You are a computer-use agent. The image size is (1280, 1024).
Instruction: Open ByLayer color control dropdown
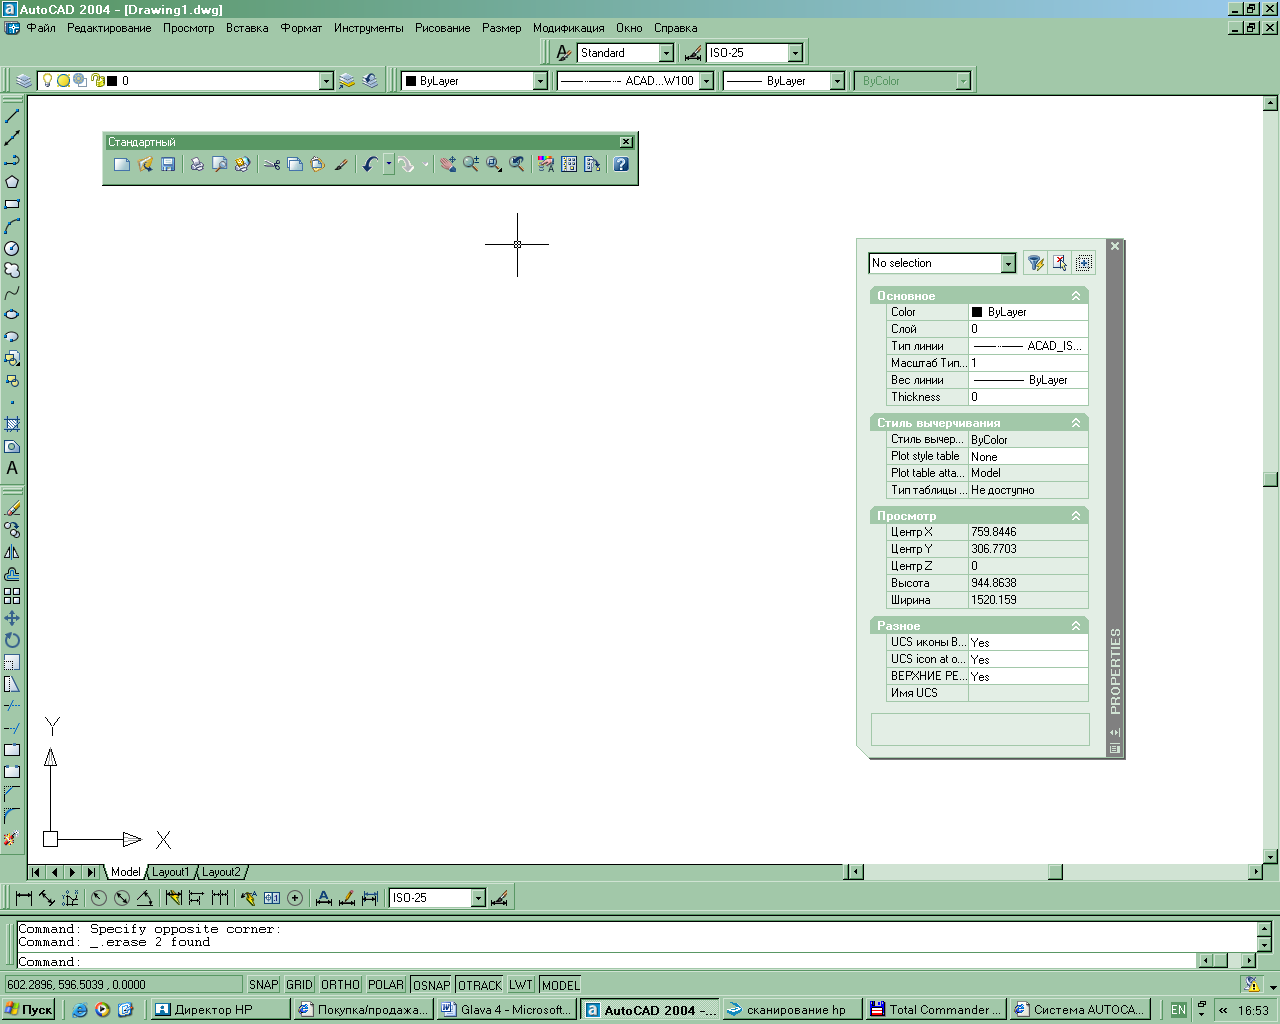(x=540, y=81)
